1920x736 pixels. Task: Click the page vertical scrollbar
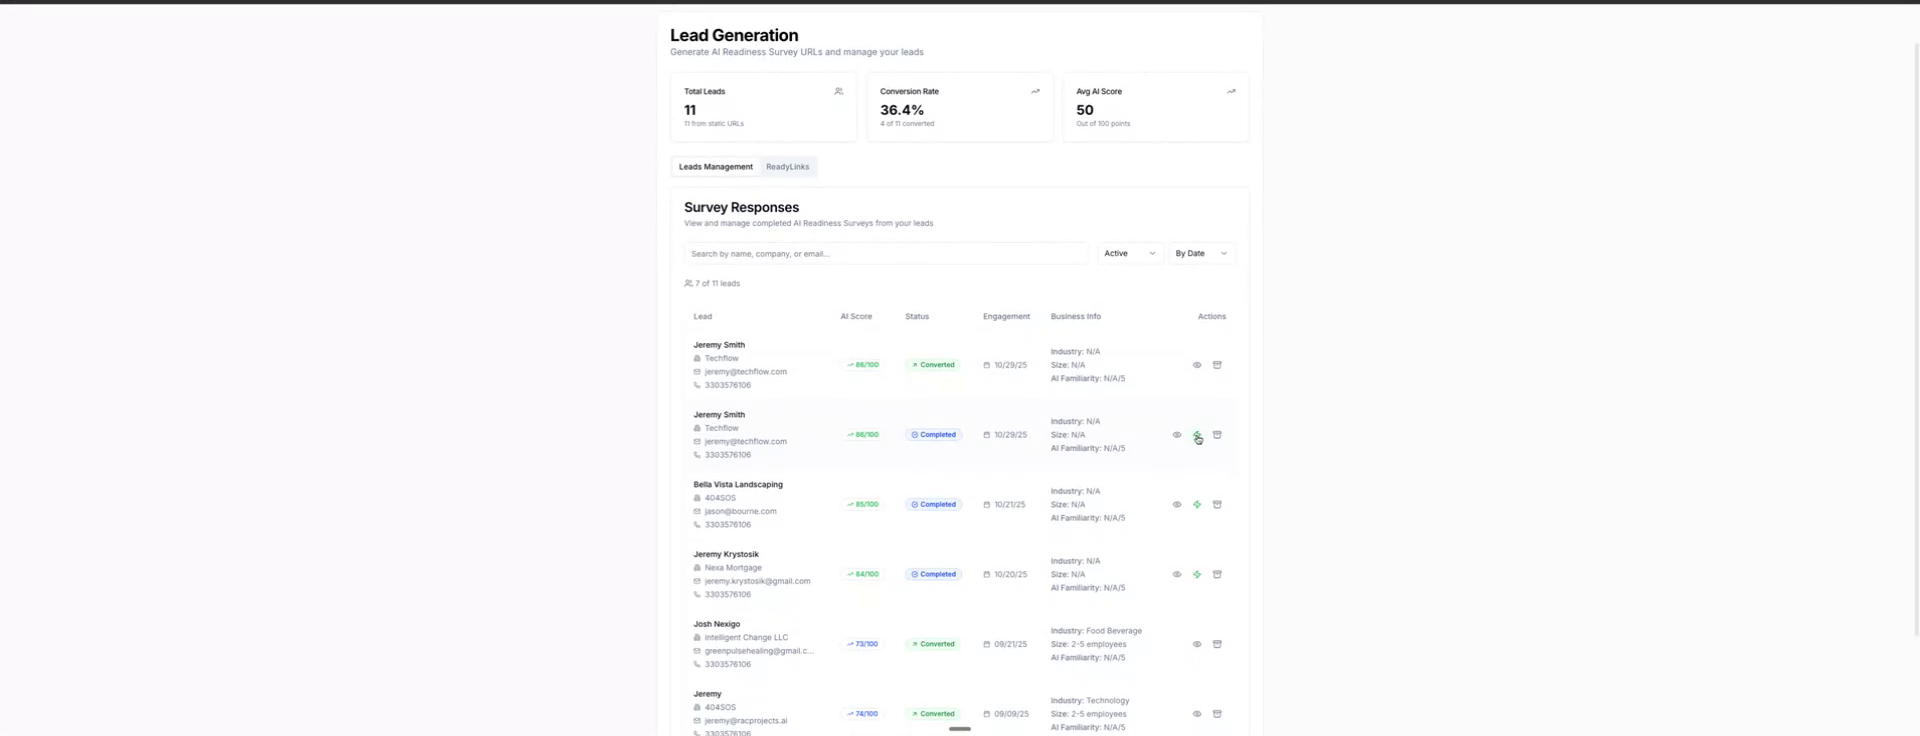[1916, 340]
